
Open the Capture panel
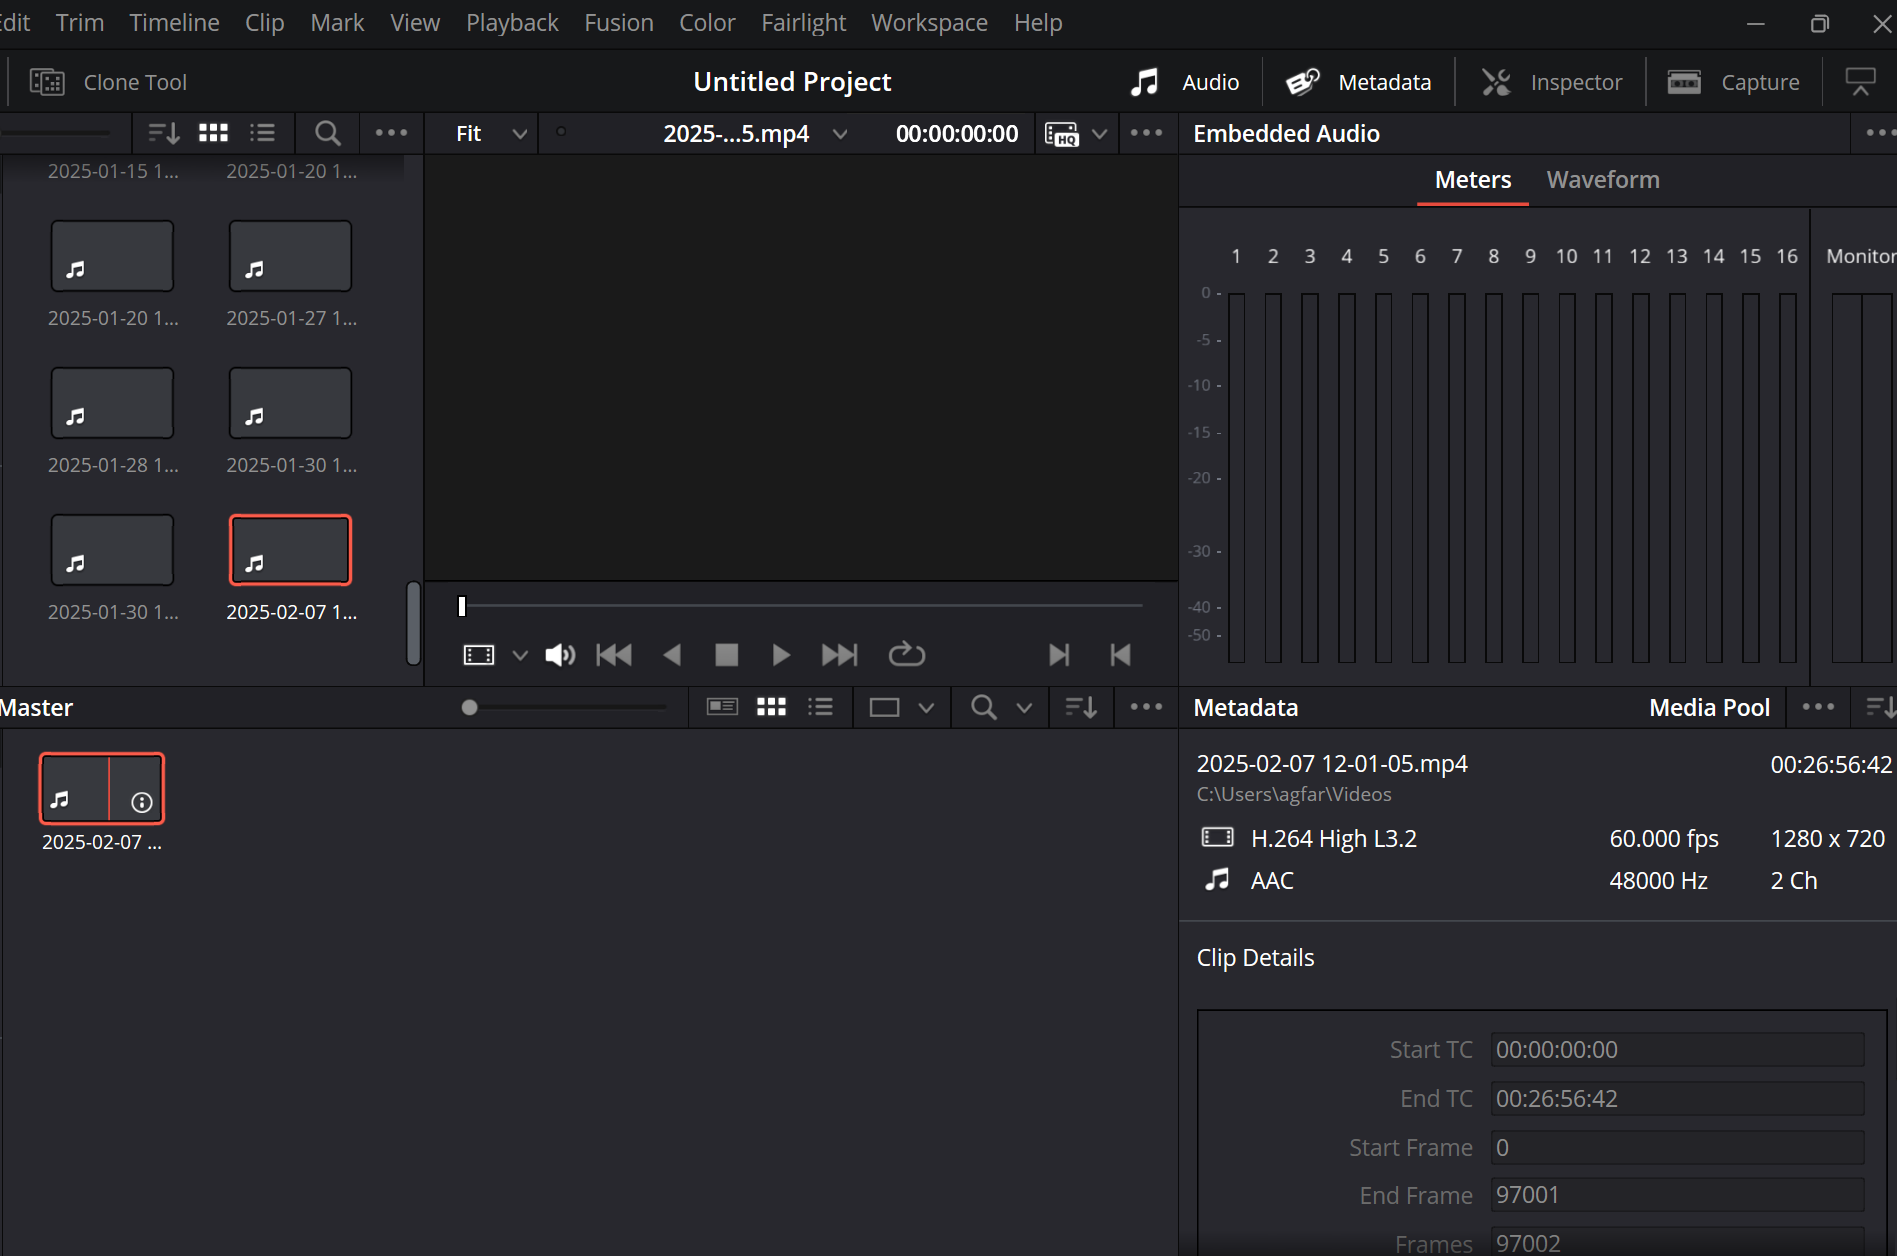(x=1734, y=82)
